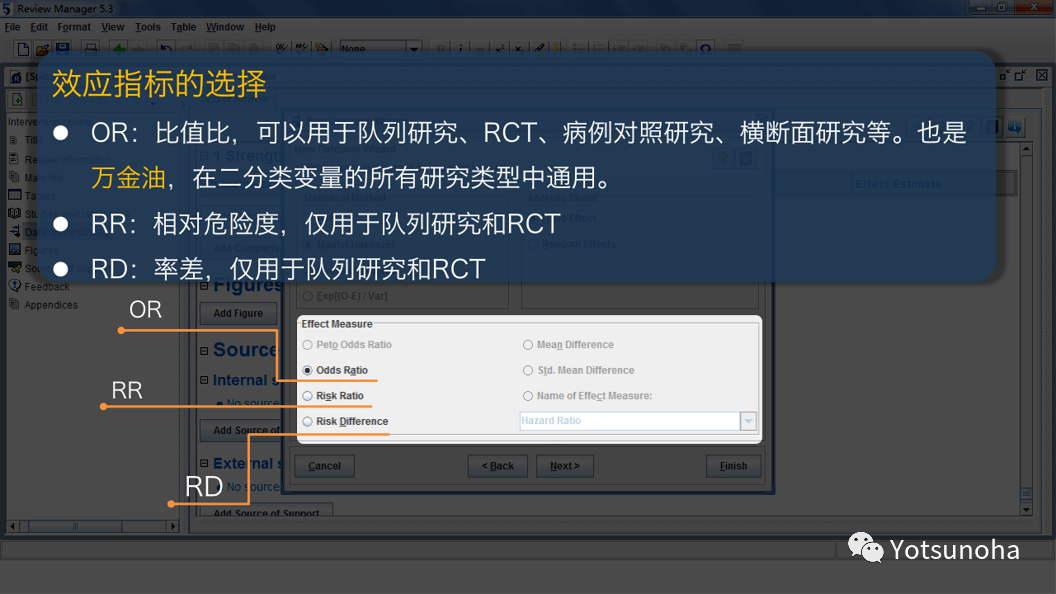Expand the Hazard Ratio dropdown list

tap(748, 421)
